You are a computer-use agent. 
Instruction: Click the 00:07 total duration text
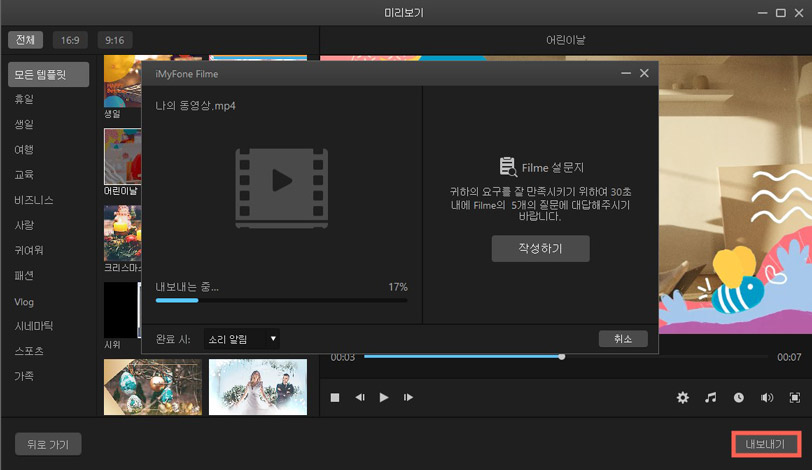789,357
